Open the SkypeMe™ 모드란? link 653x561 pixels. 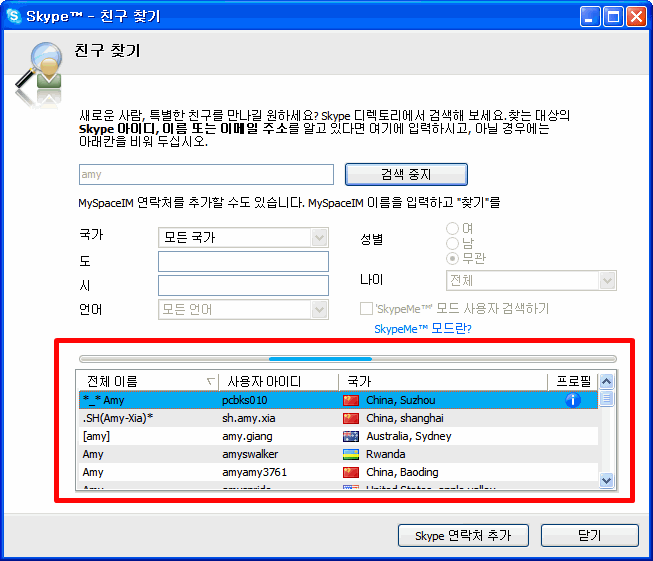423,329
